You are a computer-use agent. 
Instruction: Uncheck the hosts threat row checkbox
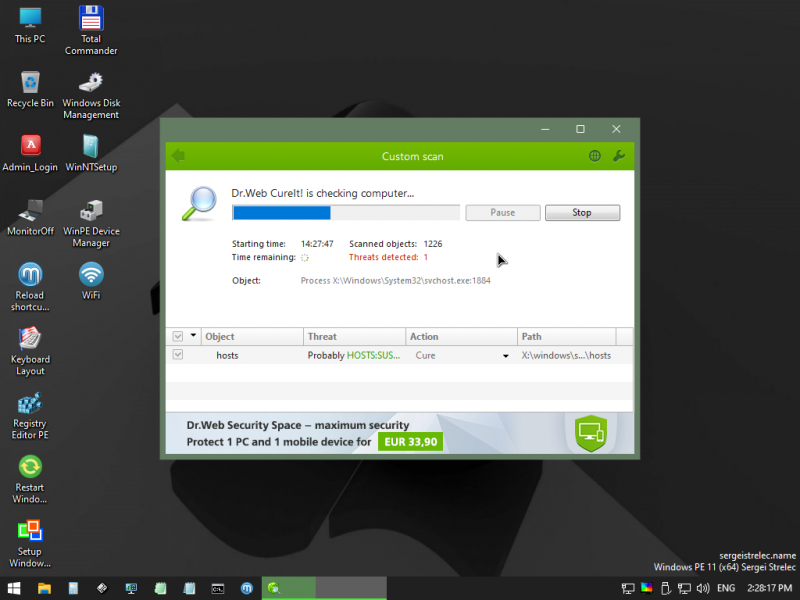[178, 355]
